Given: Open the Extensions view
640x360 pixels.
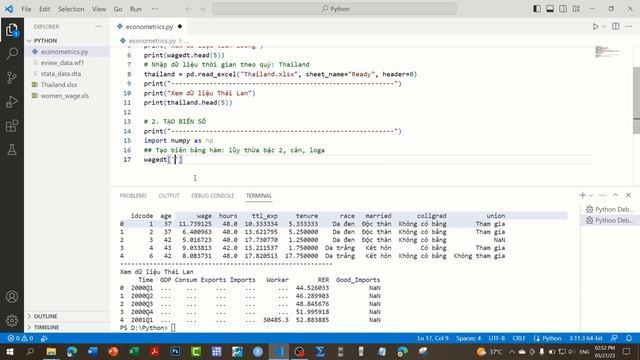Looking at the screenshot, I should coord(12,126).
